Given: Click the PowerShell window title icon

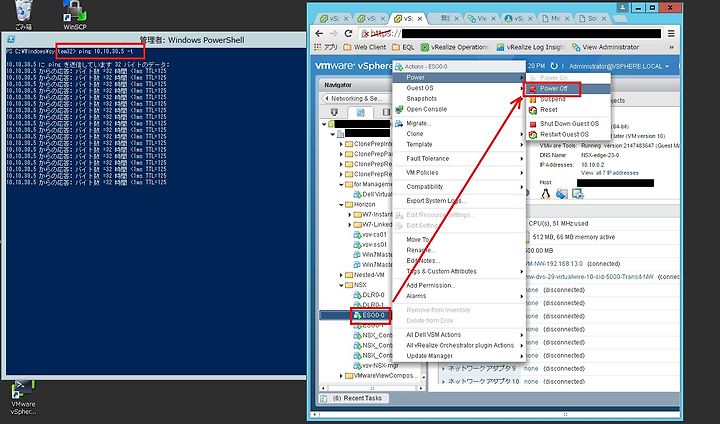Looking at the screenshot, I should (11, 40).
